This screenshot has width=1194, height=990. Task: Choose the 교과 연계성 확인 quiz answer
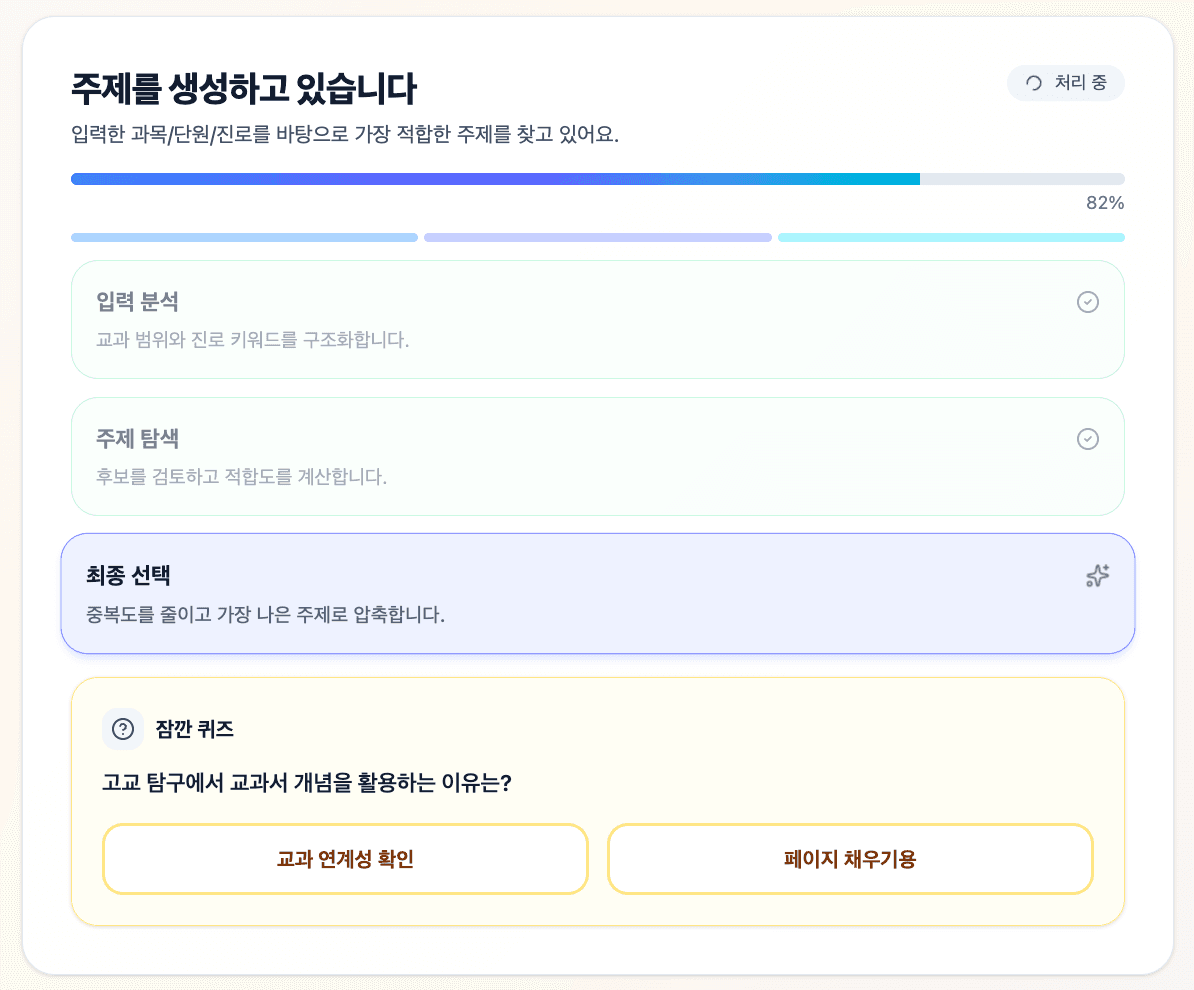pyautogui.click(x=345, y=859)
